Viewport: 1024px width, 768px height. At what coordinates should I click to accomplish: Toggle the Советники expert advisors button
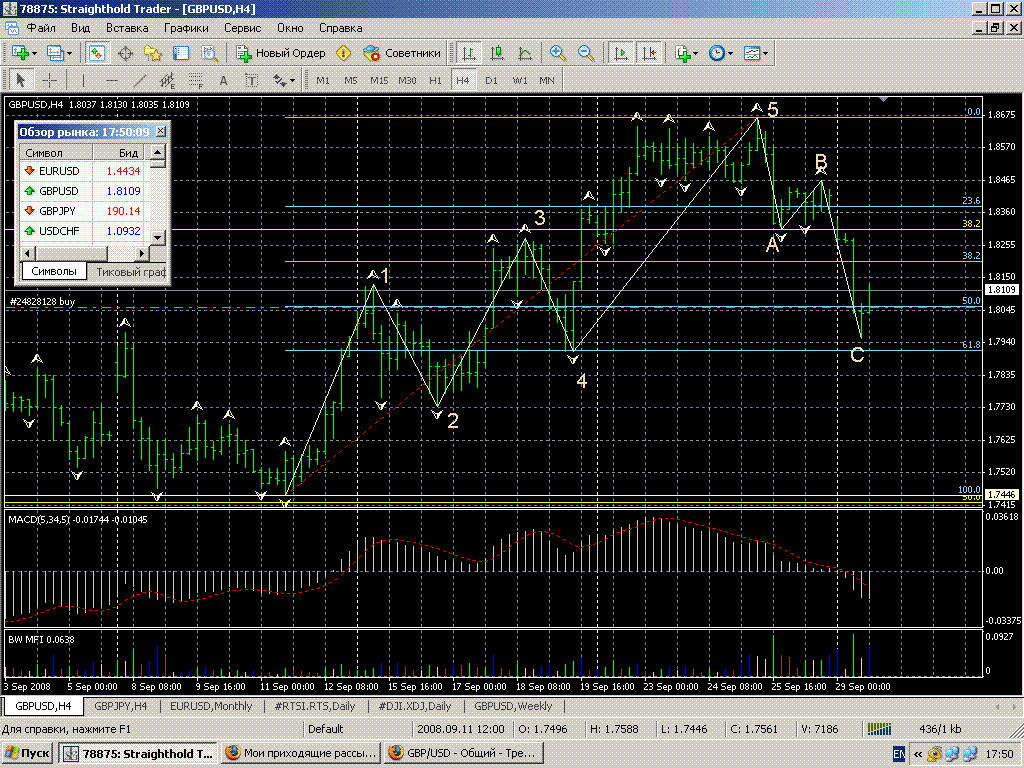tap(402, 53)
